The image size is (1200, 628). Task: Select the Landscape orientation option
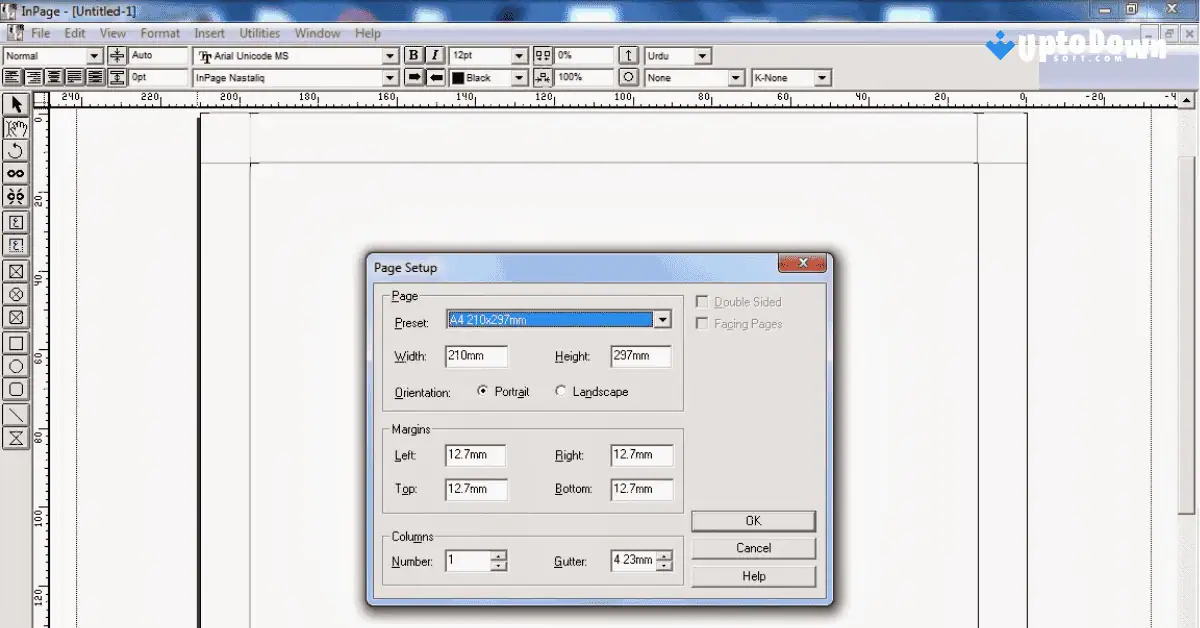(561, 392)
